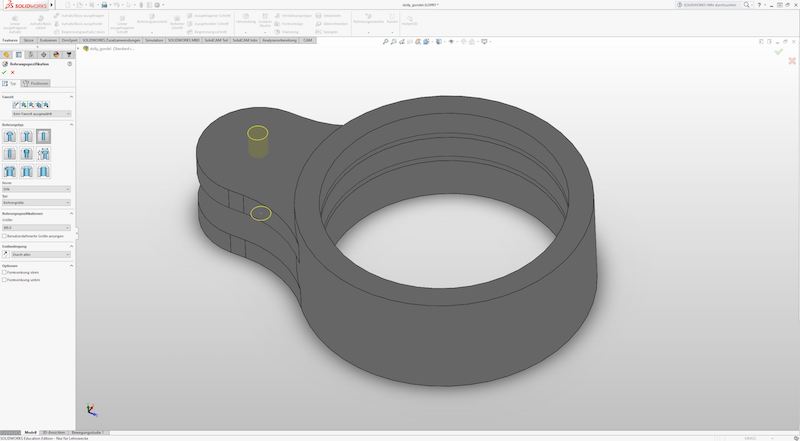This screenshot has height=441, width=800.
Task: Open View Orientation icon in view toolbar
Action: coord(426,41)
